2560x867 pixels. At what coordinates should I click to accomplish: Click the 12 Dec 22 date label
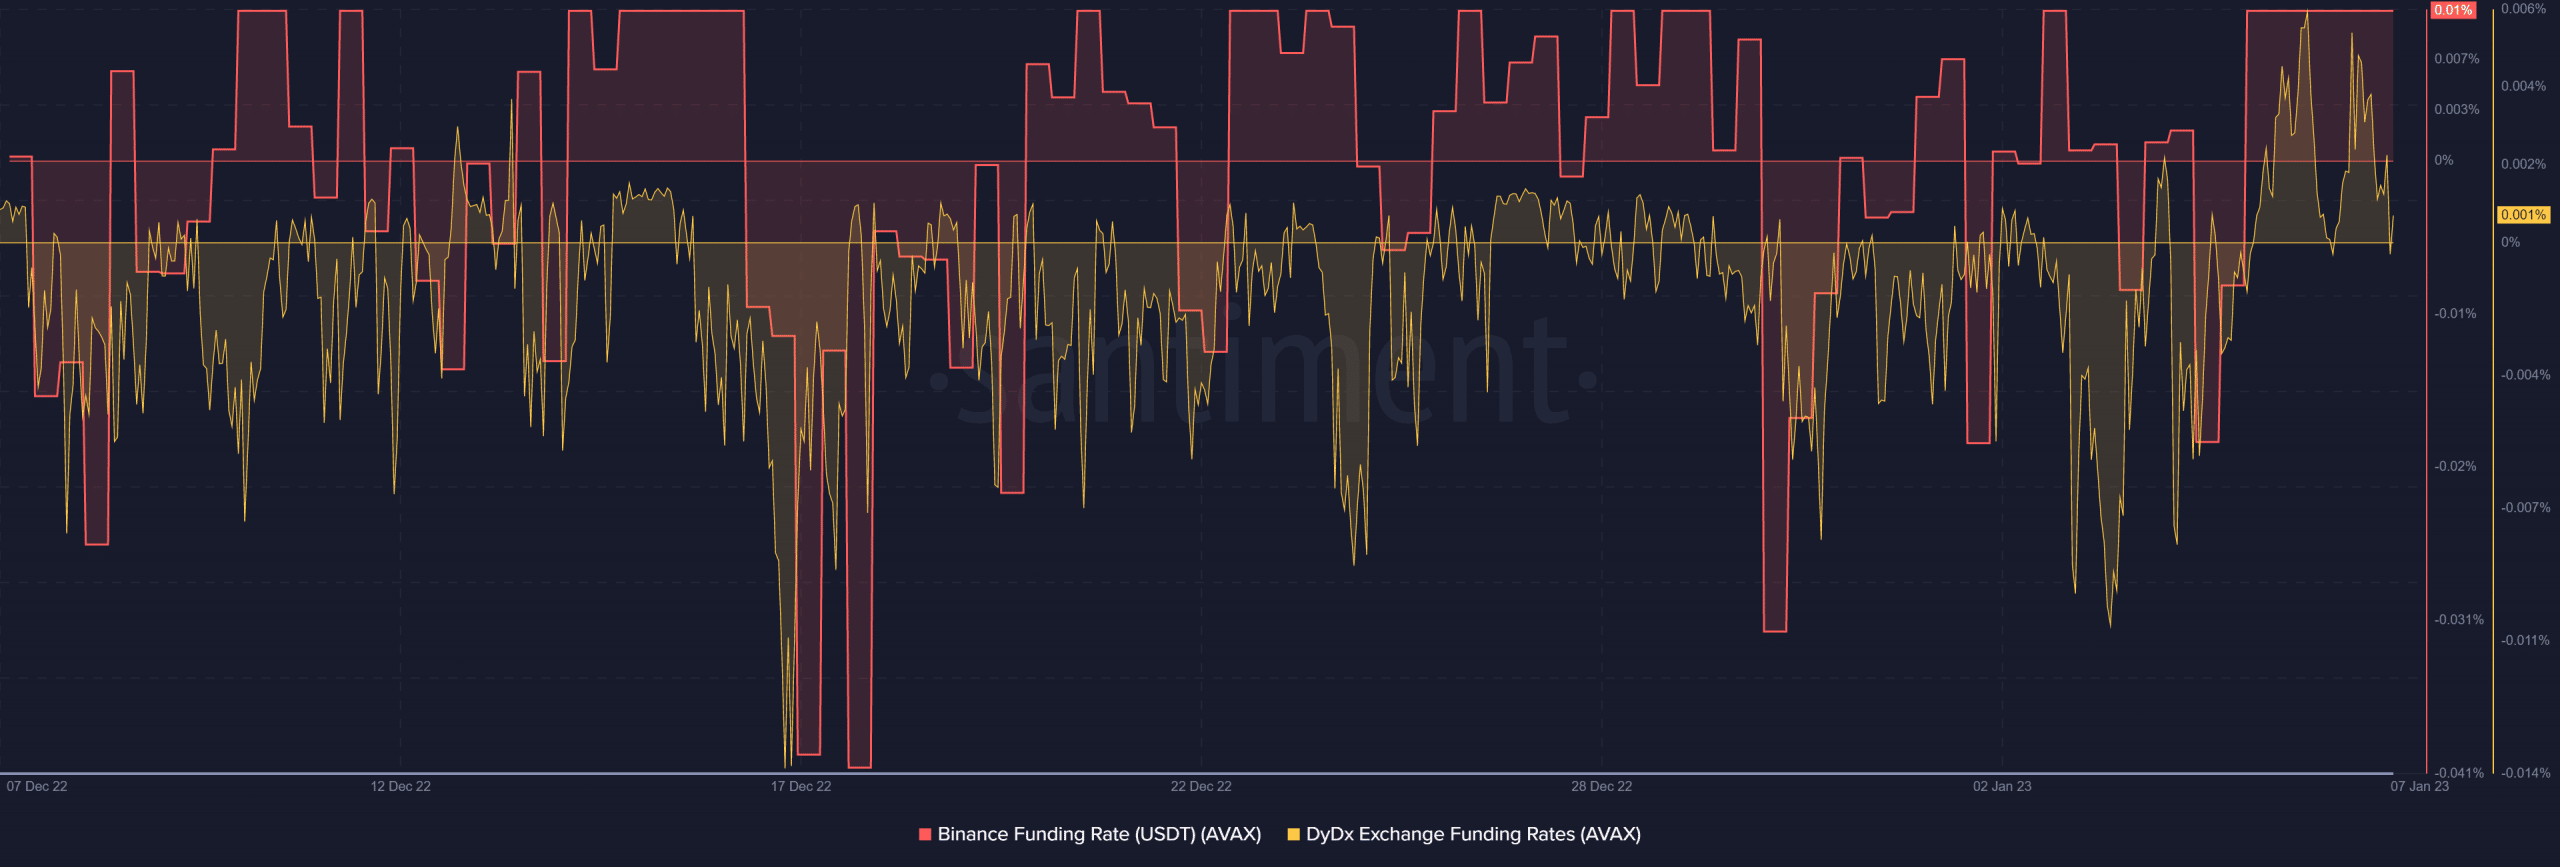[x=401, y=786]
